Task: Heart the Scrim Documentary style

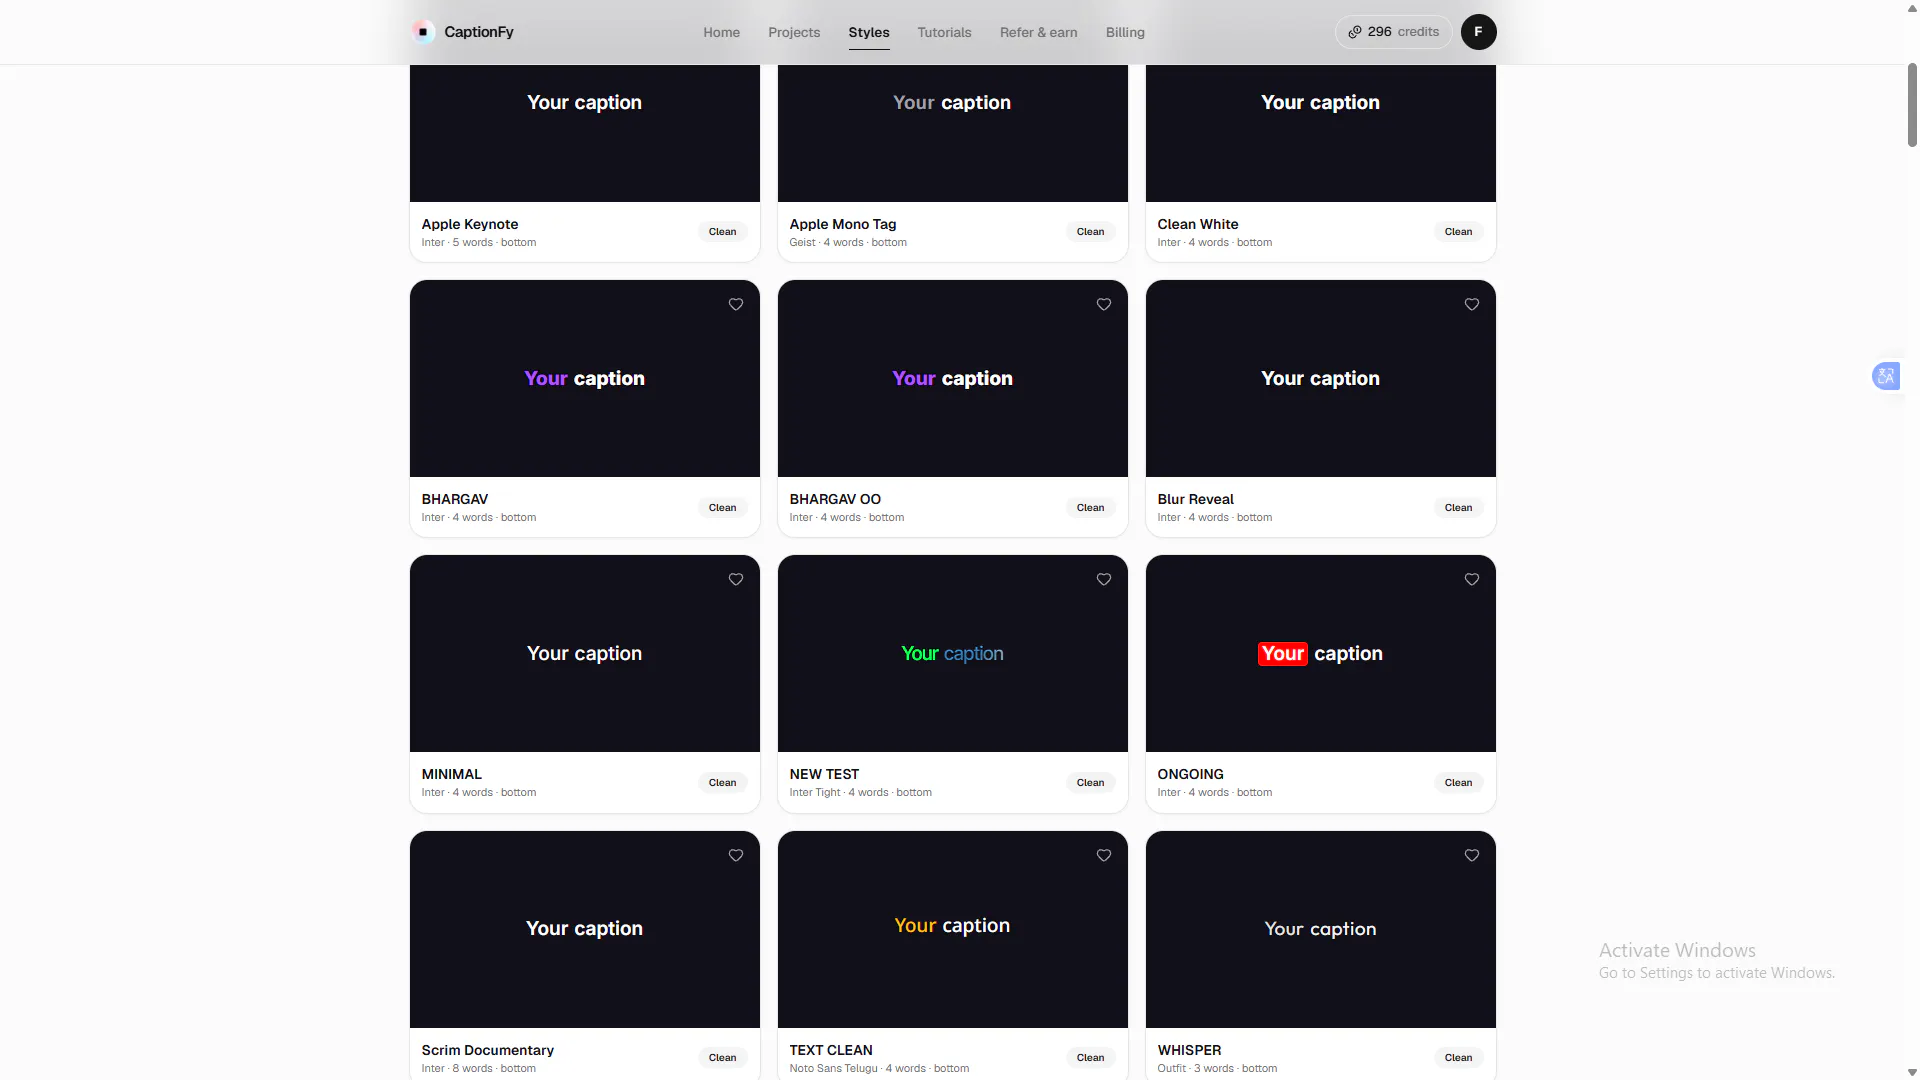Action: [736, 855]
